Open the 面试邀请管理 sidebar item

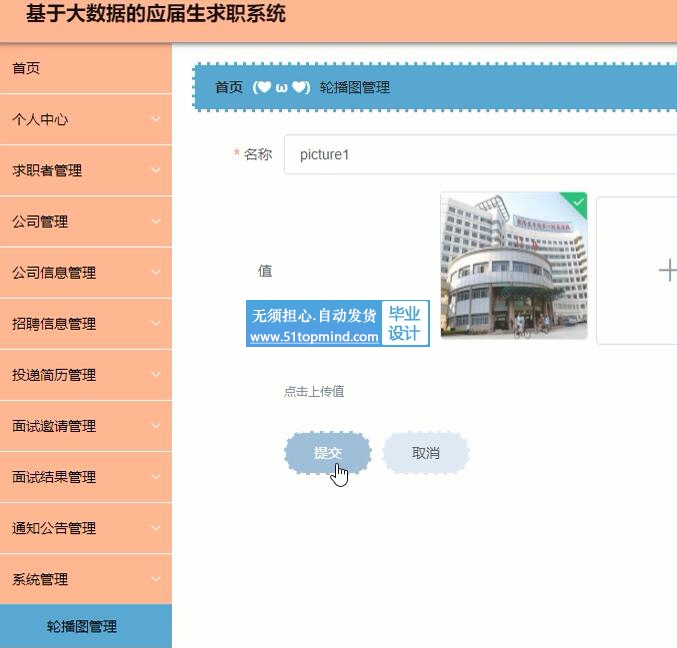[85, 426]
